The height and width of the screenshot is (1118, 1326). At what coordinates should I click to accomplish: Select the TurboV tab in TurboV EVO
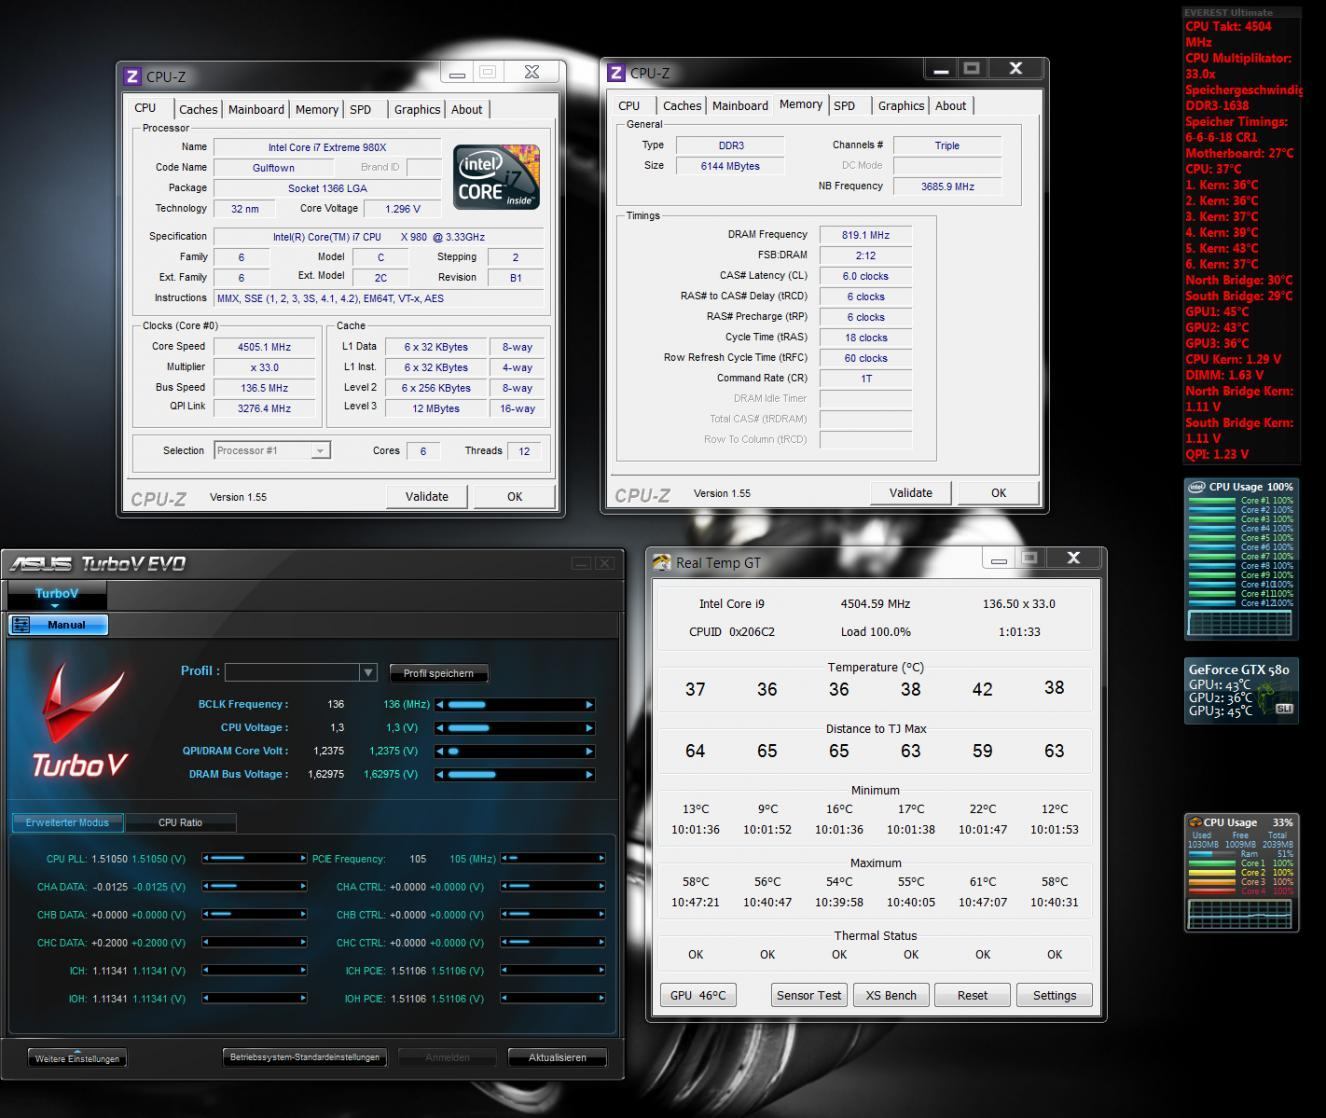coord(56,594)
